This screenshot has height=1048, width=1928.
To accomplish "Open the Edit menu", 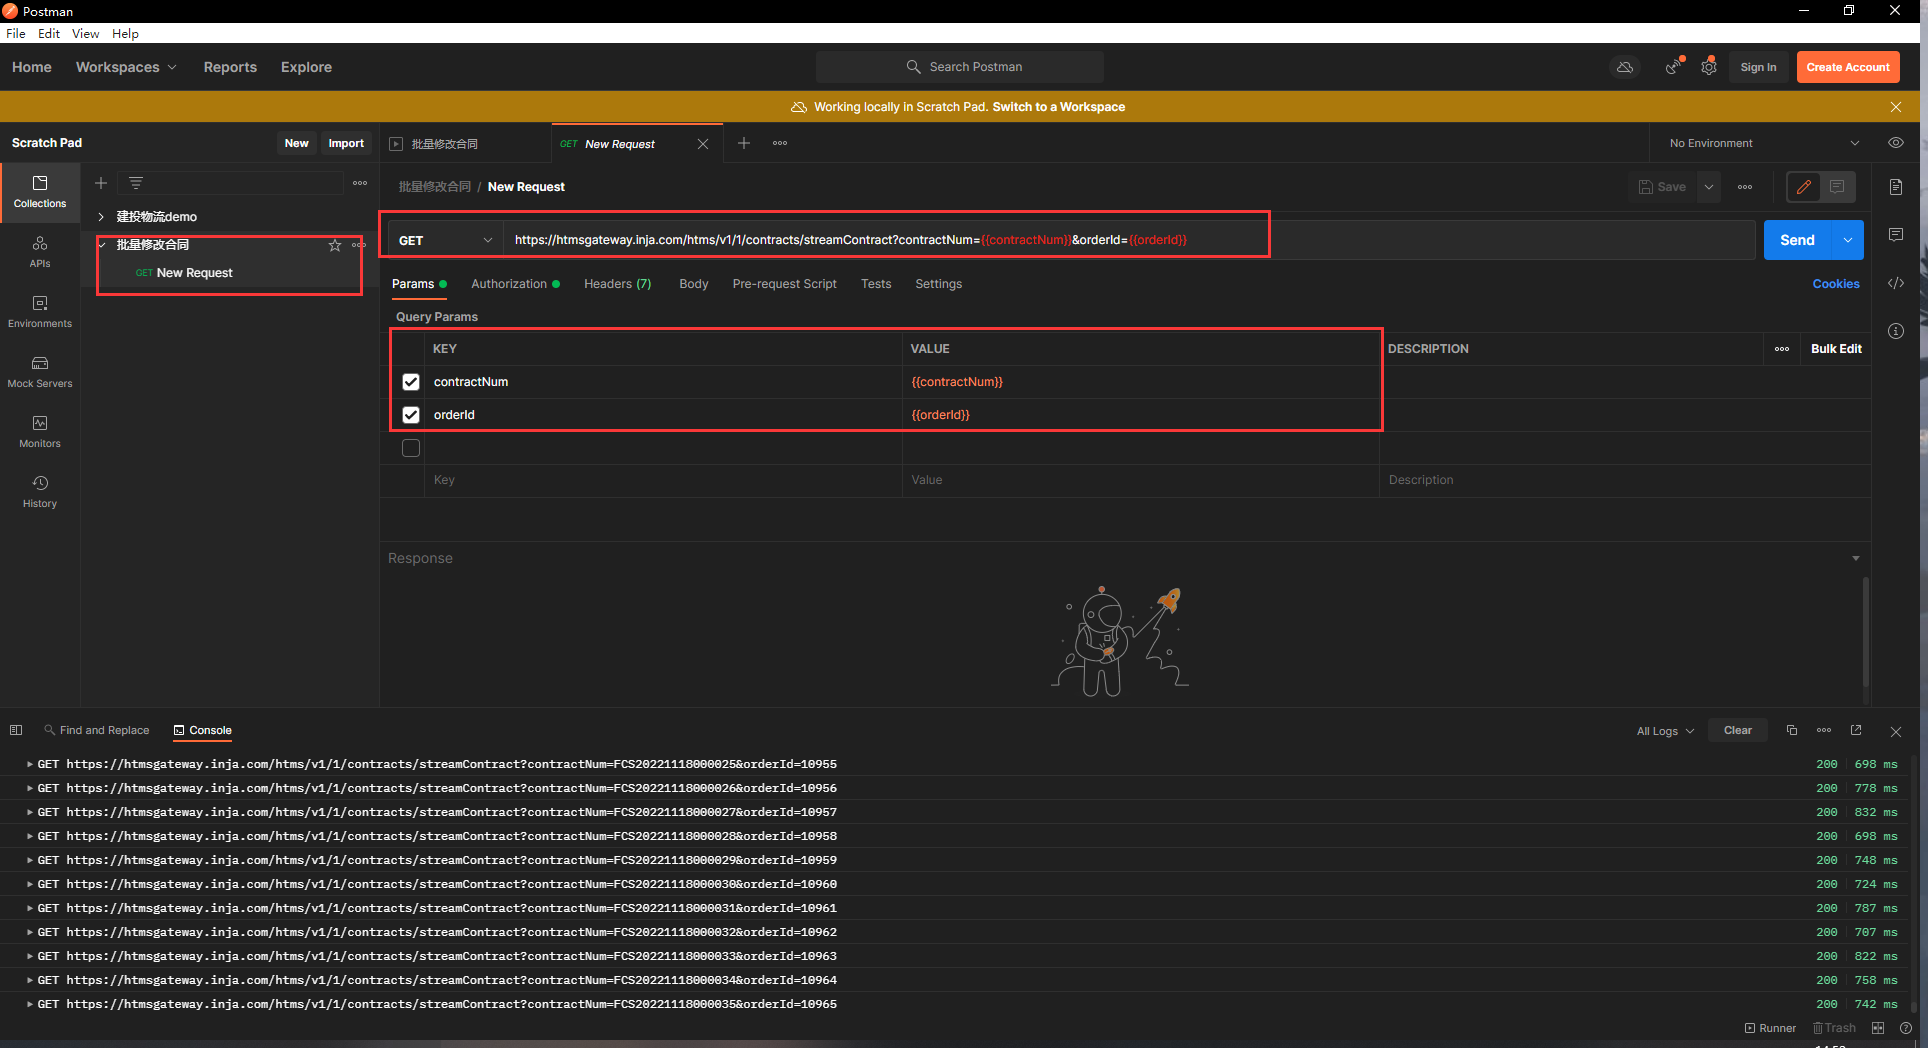I will pos(49,33).
